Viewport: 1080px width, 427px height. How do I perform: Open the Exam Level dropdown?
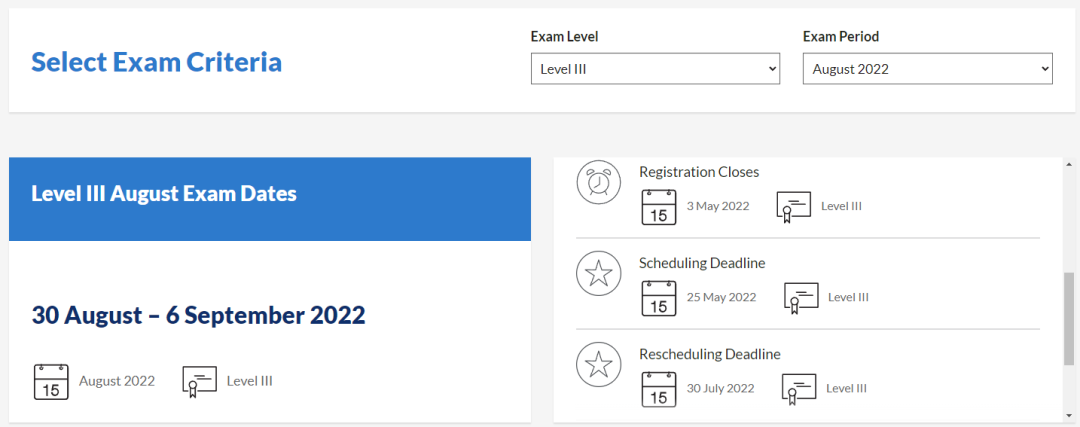point(655,69)
